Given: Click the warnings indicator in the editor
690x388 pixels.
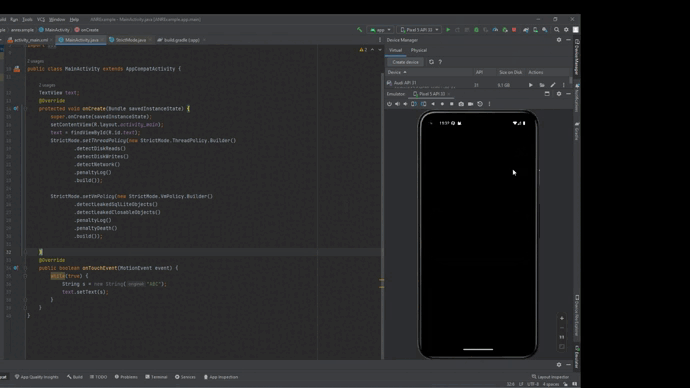Looking at the screenshot, I should click(x=363, y=50).
